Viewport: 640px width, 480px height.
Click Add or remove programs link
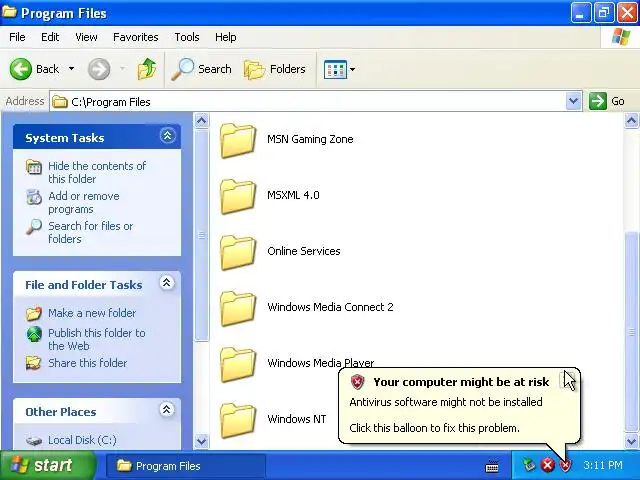coord(84,202)
